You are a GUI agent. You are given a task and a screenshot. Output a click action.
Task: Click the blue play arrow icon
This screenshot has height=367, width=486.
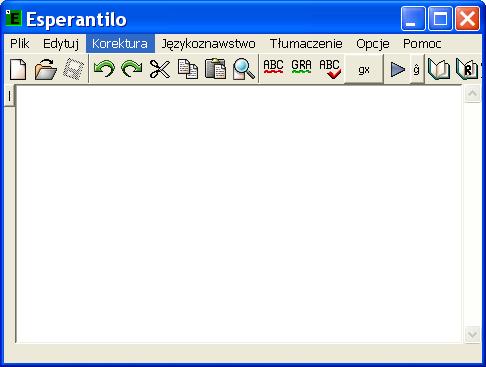397,69
